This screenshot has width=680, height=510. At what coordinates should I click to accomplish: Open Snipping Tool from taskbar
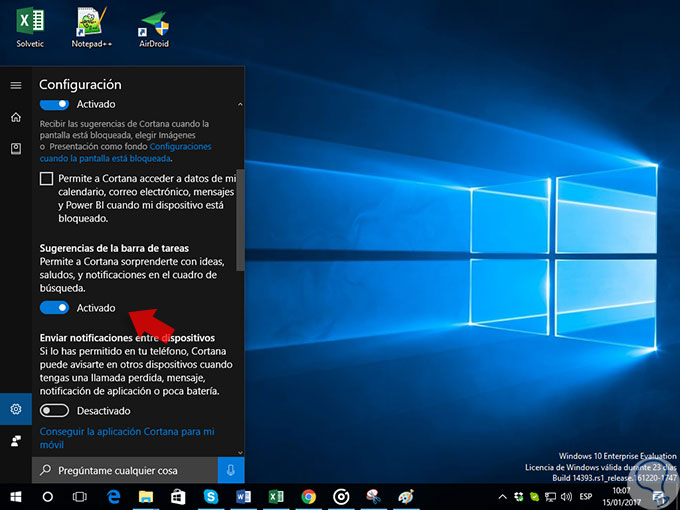[x=373, y=497]
